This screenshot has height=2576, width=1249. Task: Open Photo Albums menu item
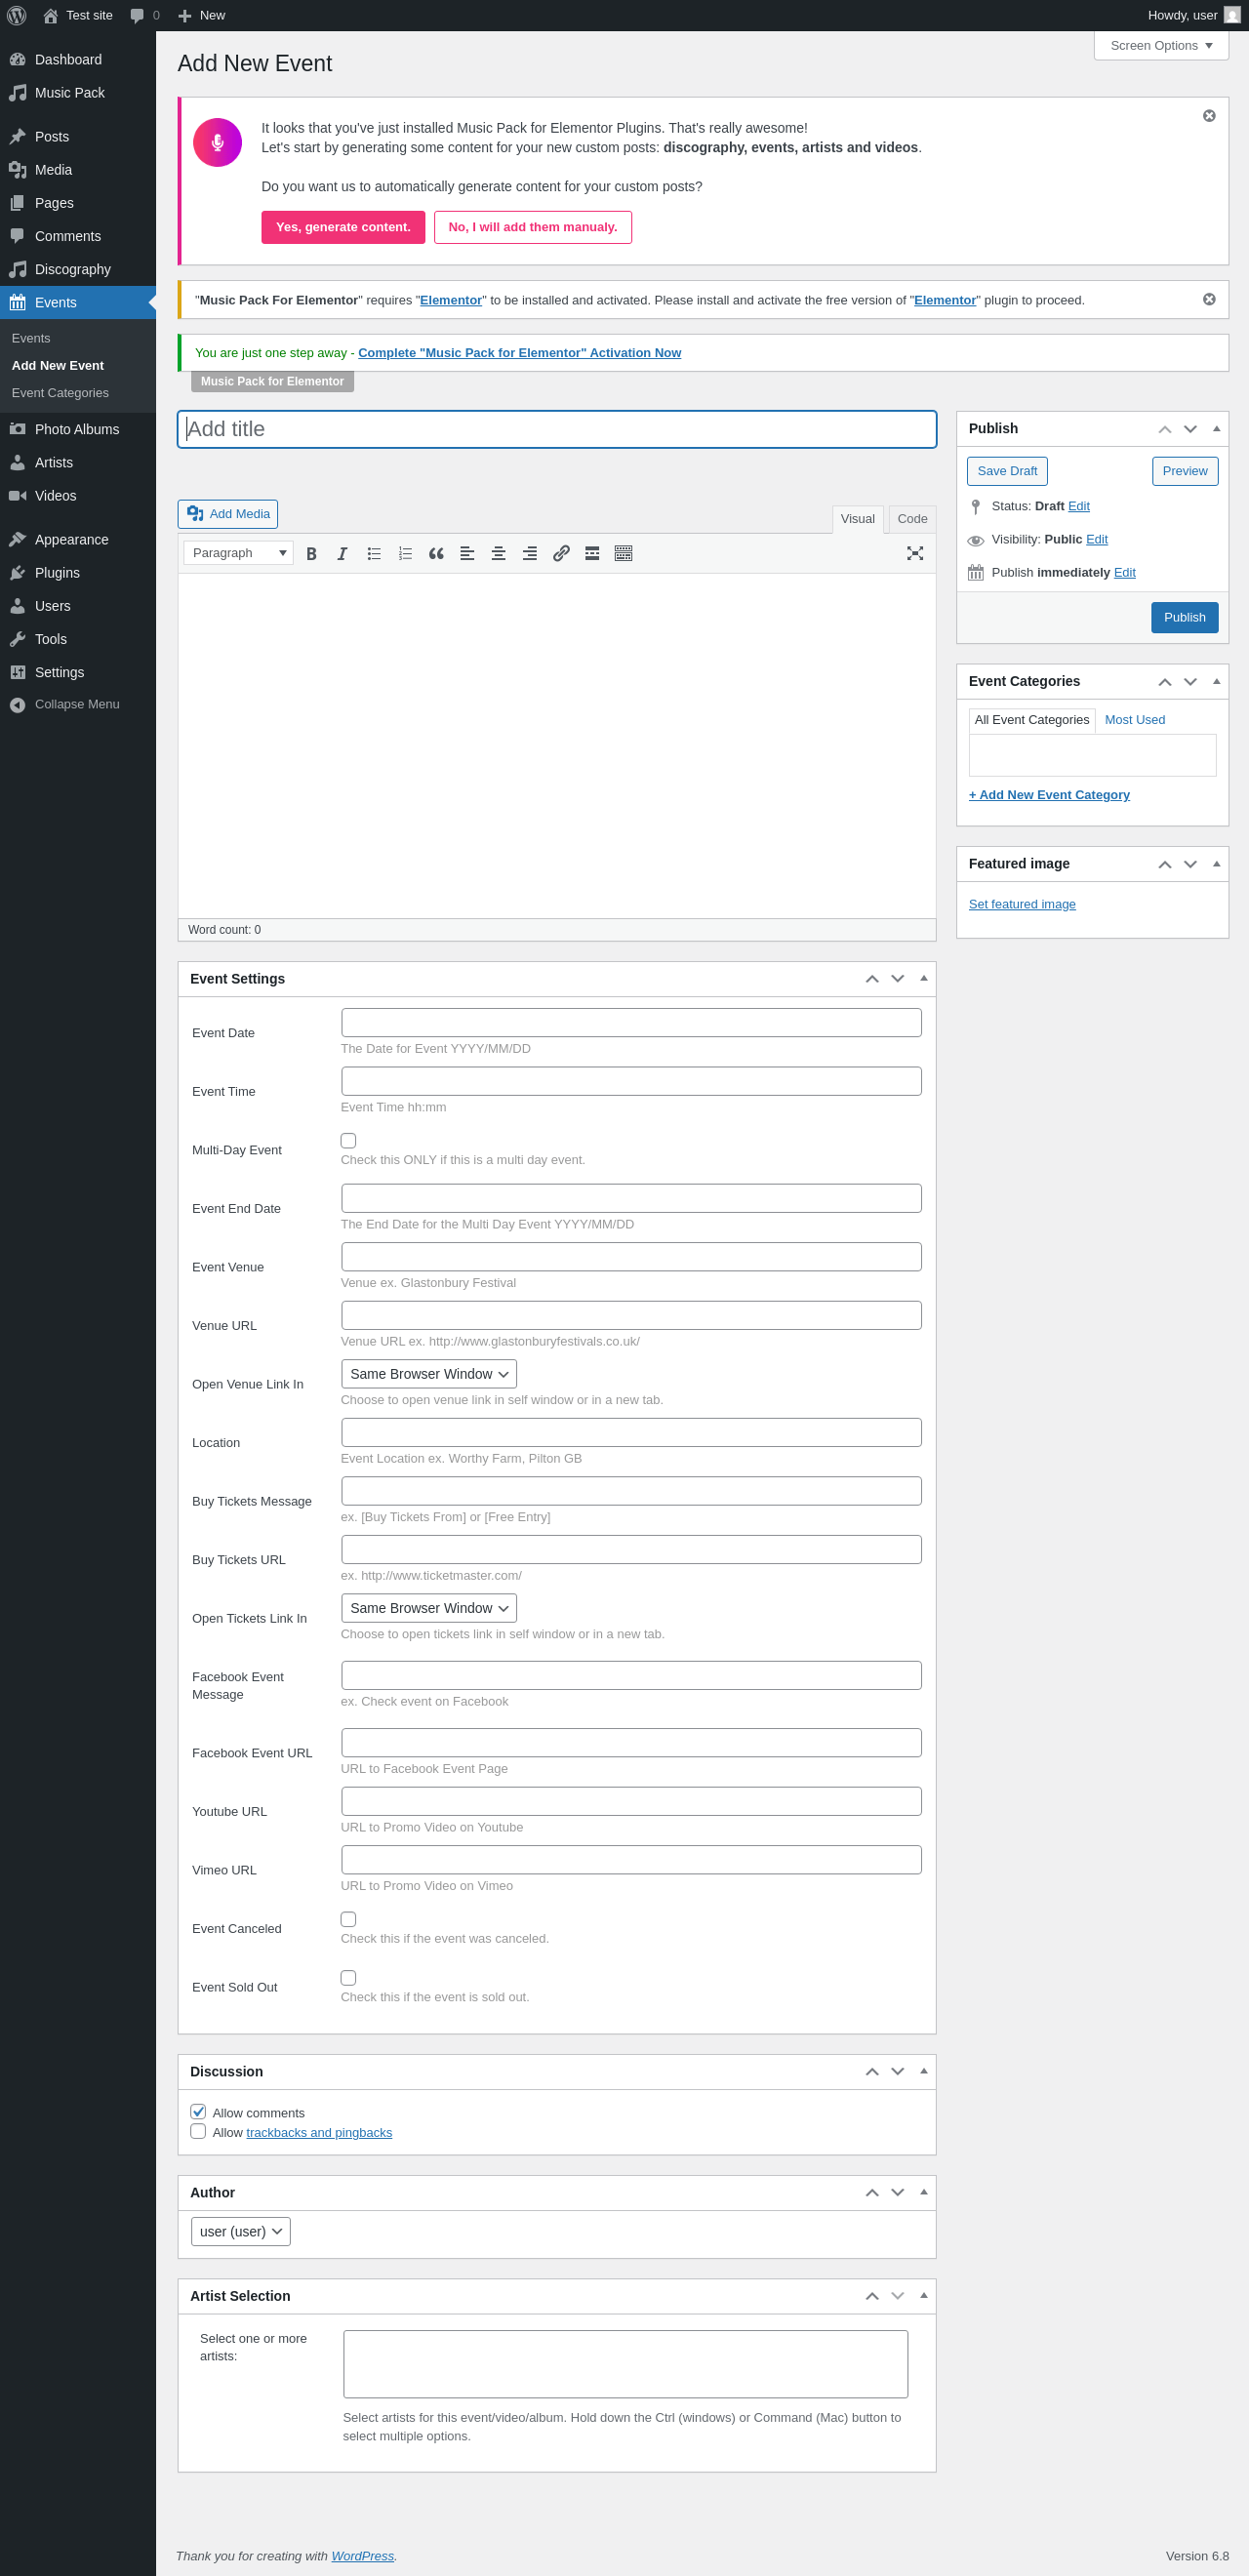(x=78, y=429)
